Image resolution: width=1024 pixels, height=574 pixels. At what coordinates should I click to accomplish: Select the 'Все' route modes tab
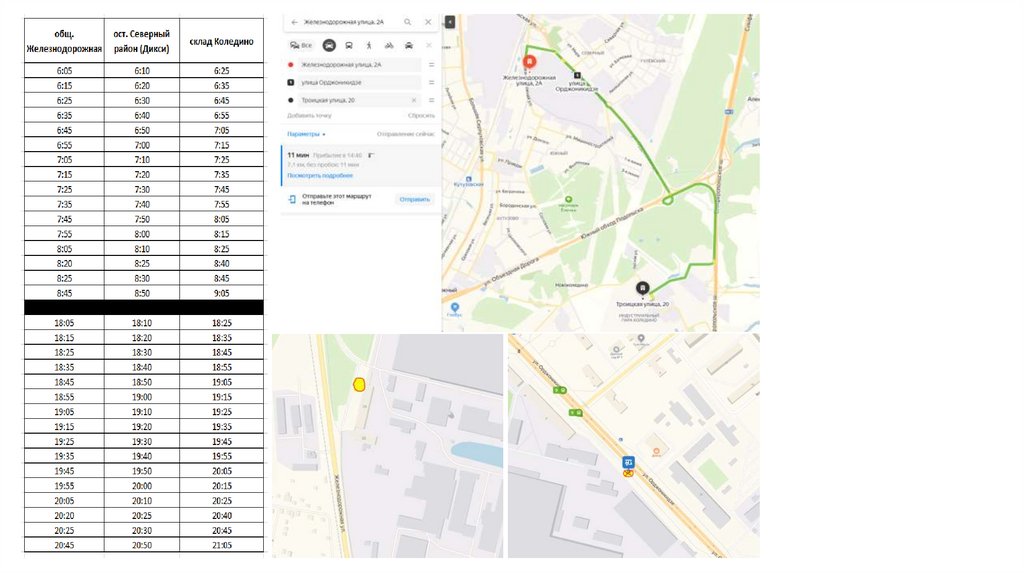(x=301, y=45)
